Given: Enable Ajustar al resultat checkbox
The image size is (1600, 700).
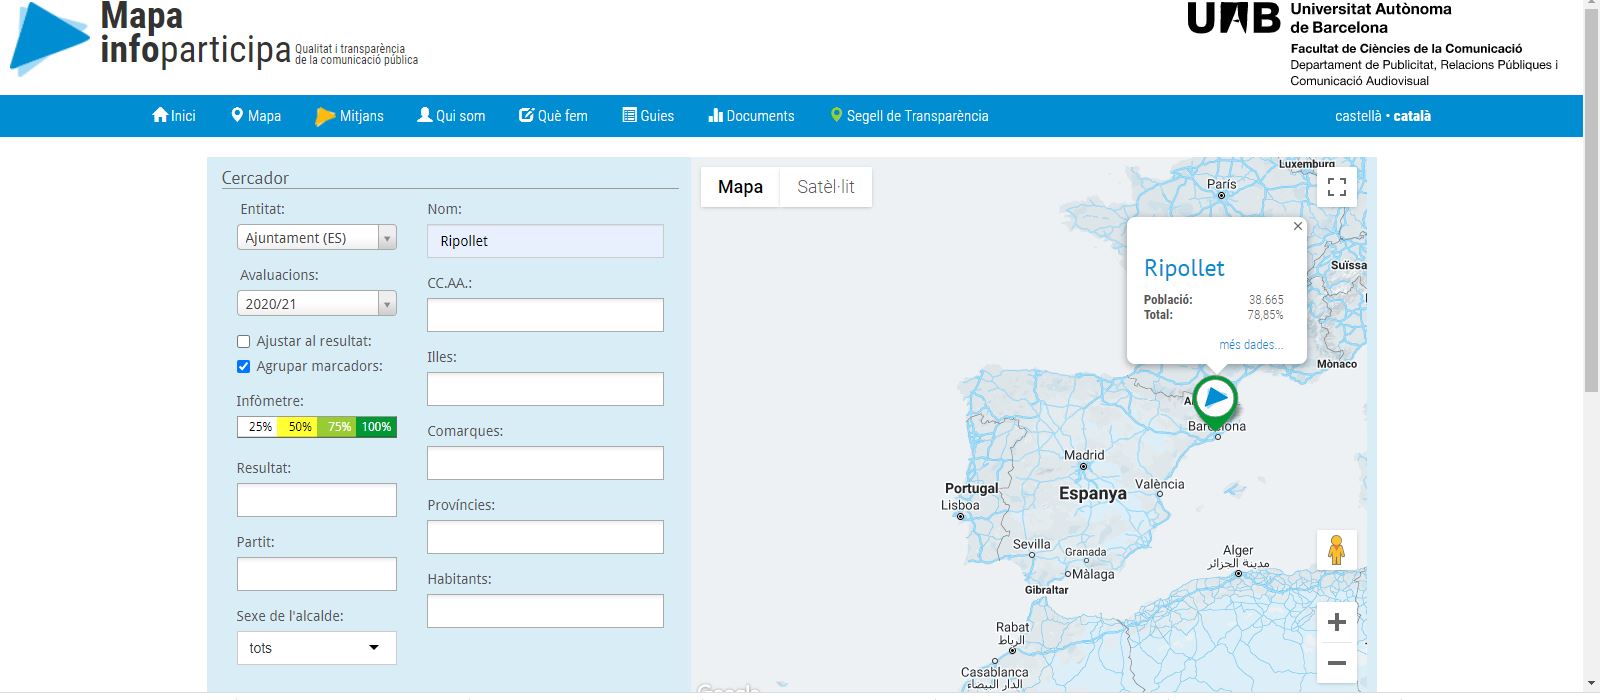Looking at the screenshot, I should [243, 342].
